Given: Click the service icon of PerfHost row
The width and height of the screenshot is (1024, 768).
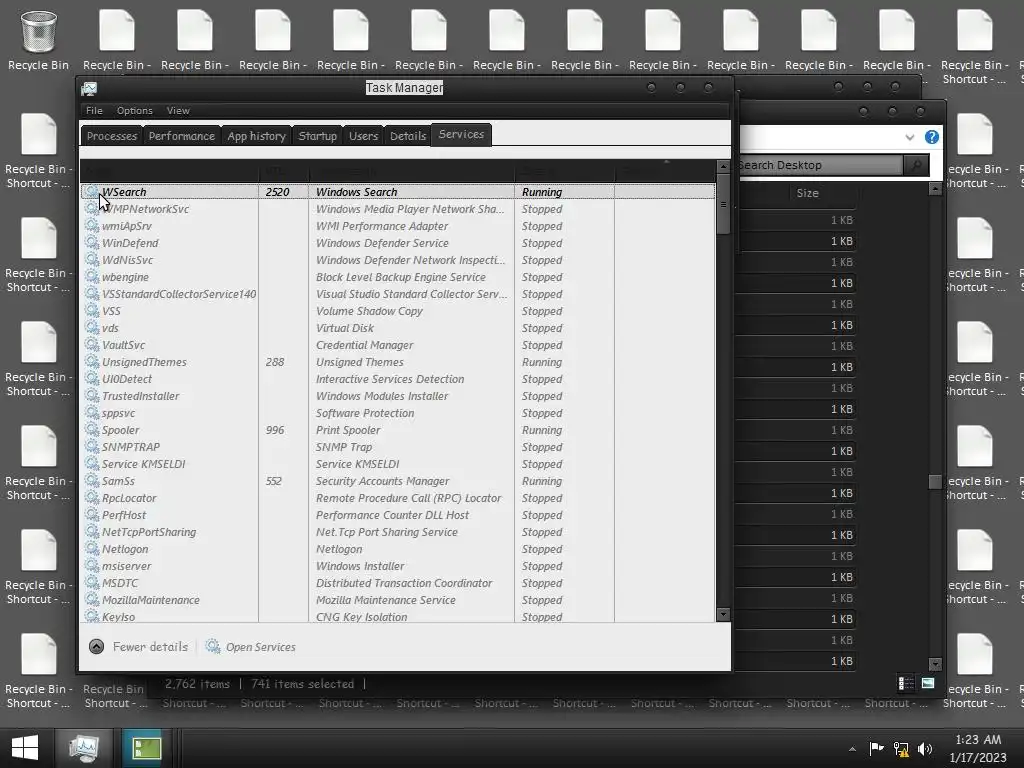Looking at the screenshot, I should coord(92,514).
